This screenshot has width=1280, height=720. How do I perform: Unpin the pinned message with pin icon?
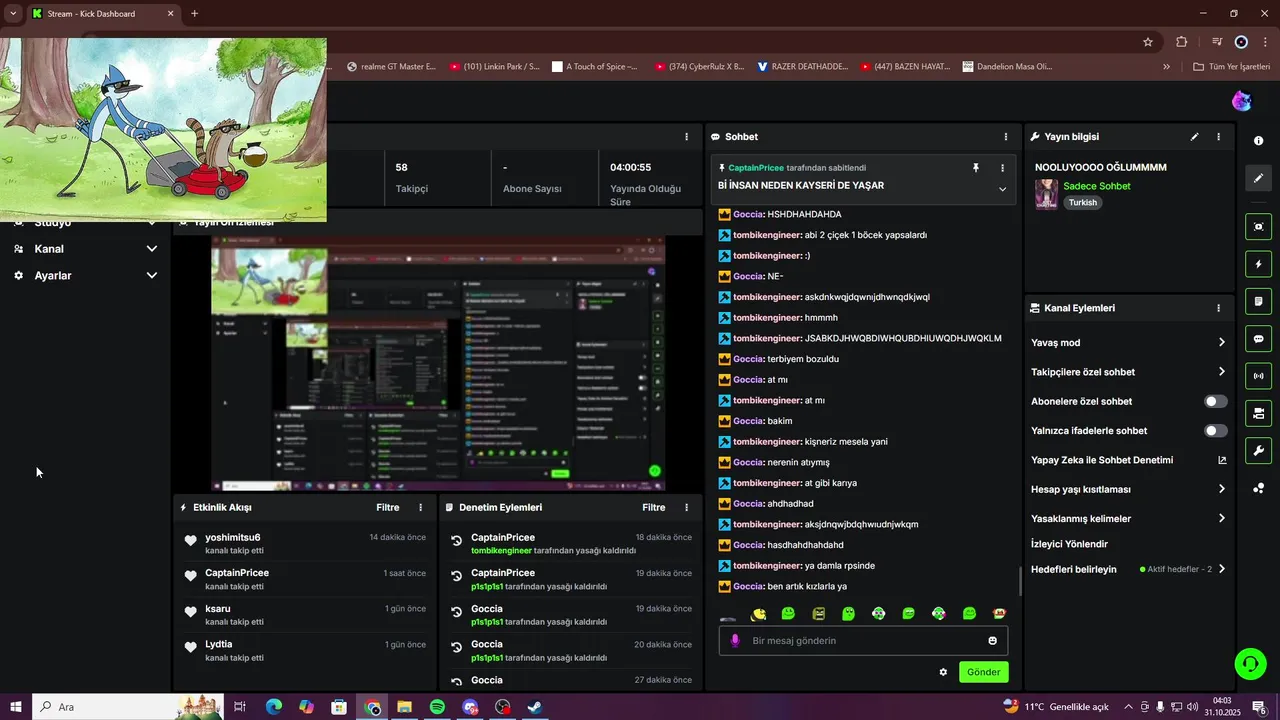pos(976,168)
